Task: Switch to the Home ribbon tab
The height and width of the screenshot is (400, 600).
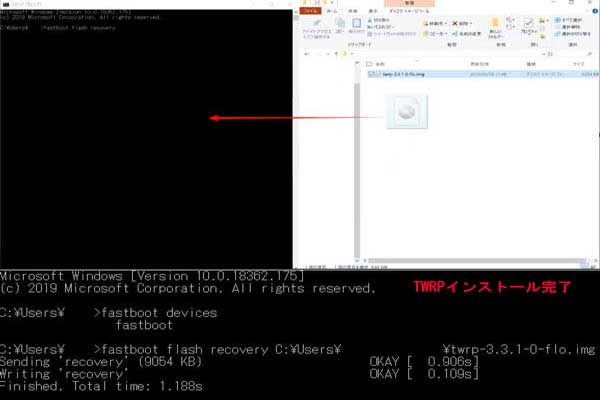Action: (x=331, y=11)
